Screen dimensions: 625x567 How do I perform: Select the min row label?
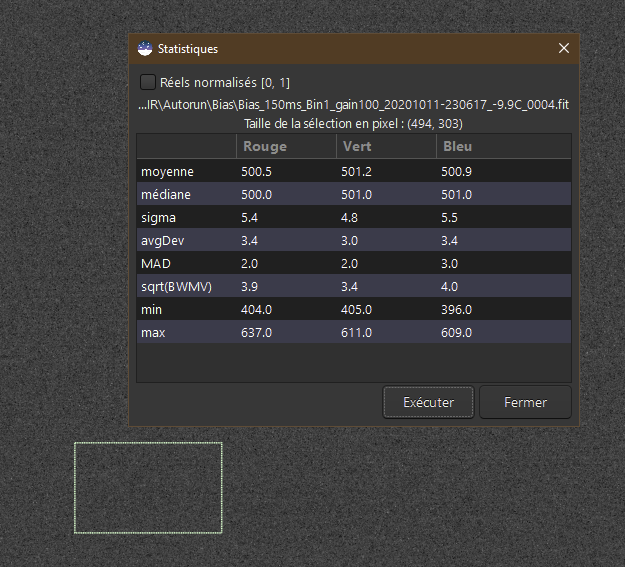(151, 310)
